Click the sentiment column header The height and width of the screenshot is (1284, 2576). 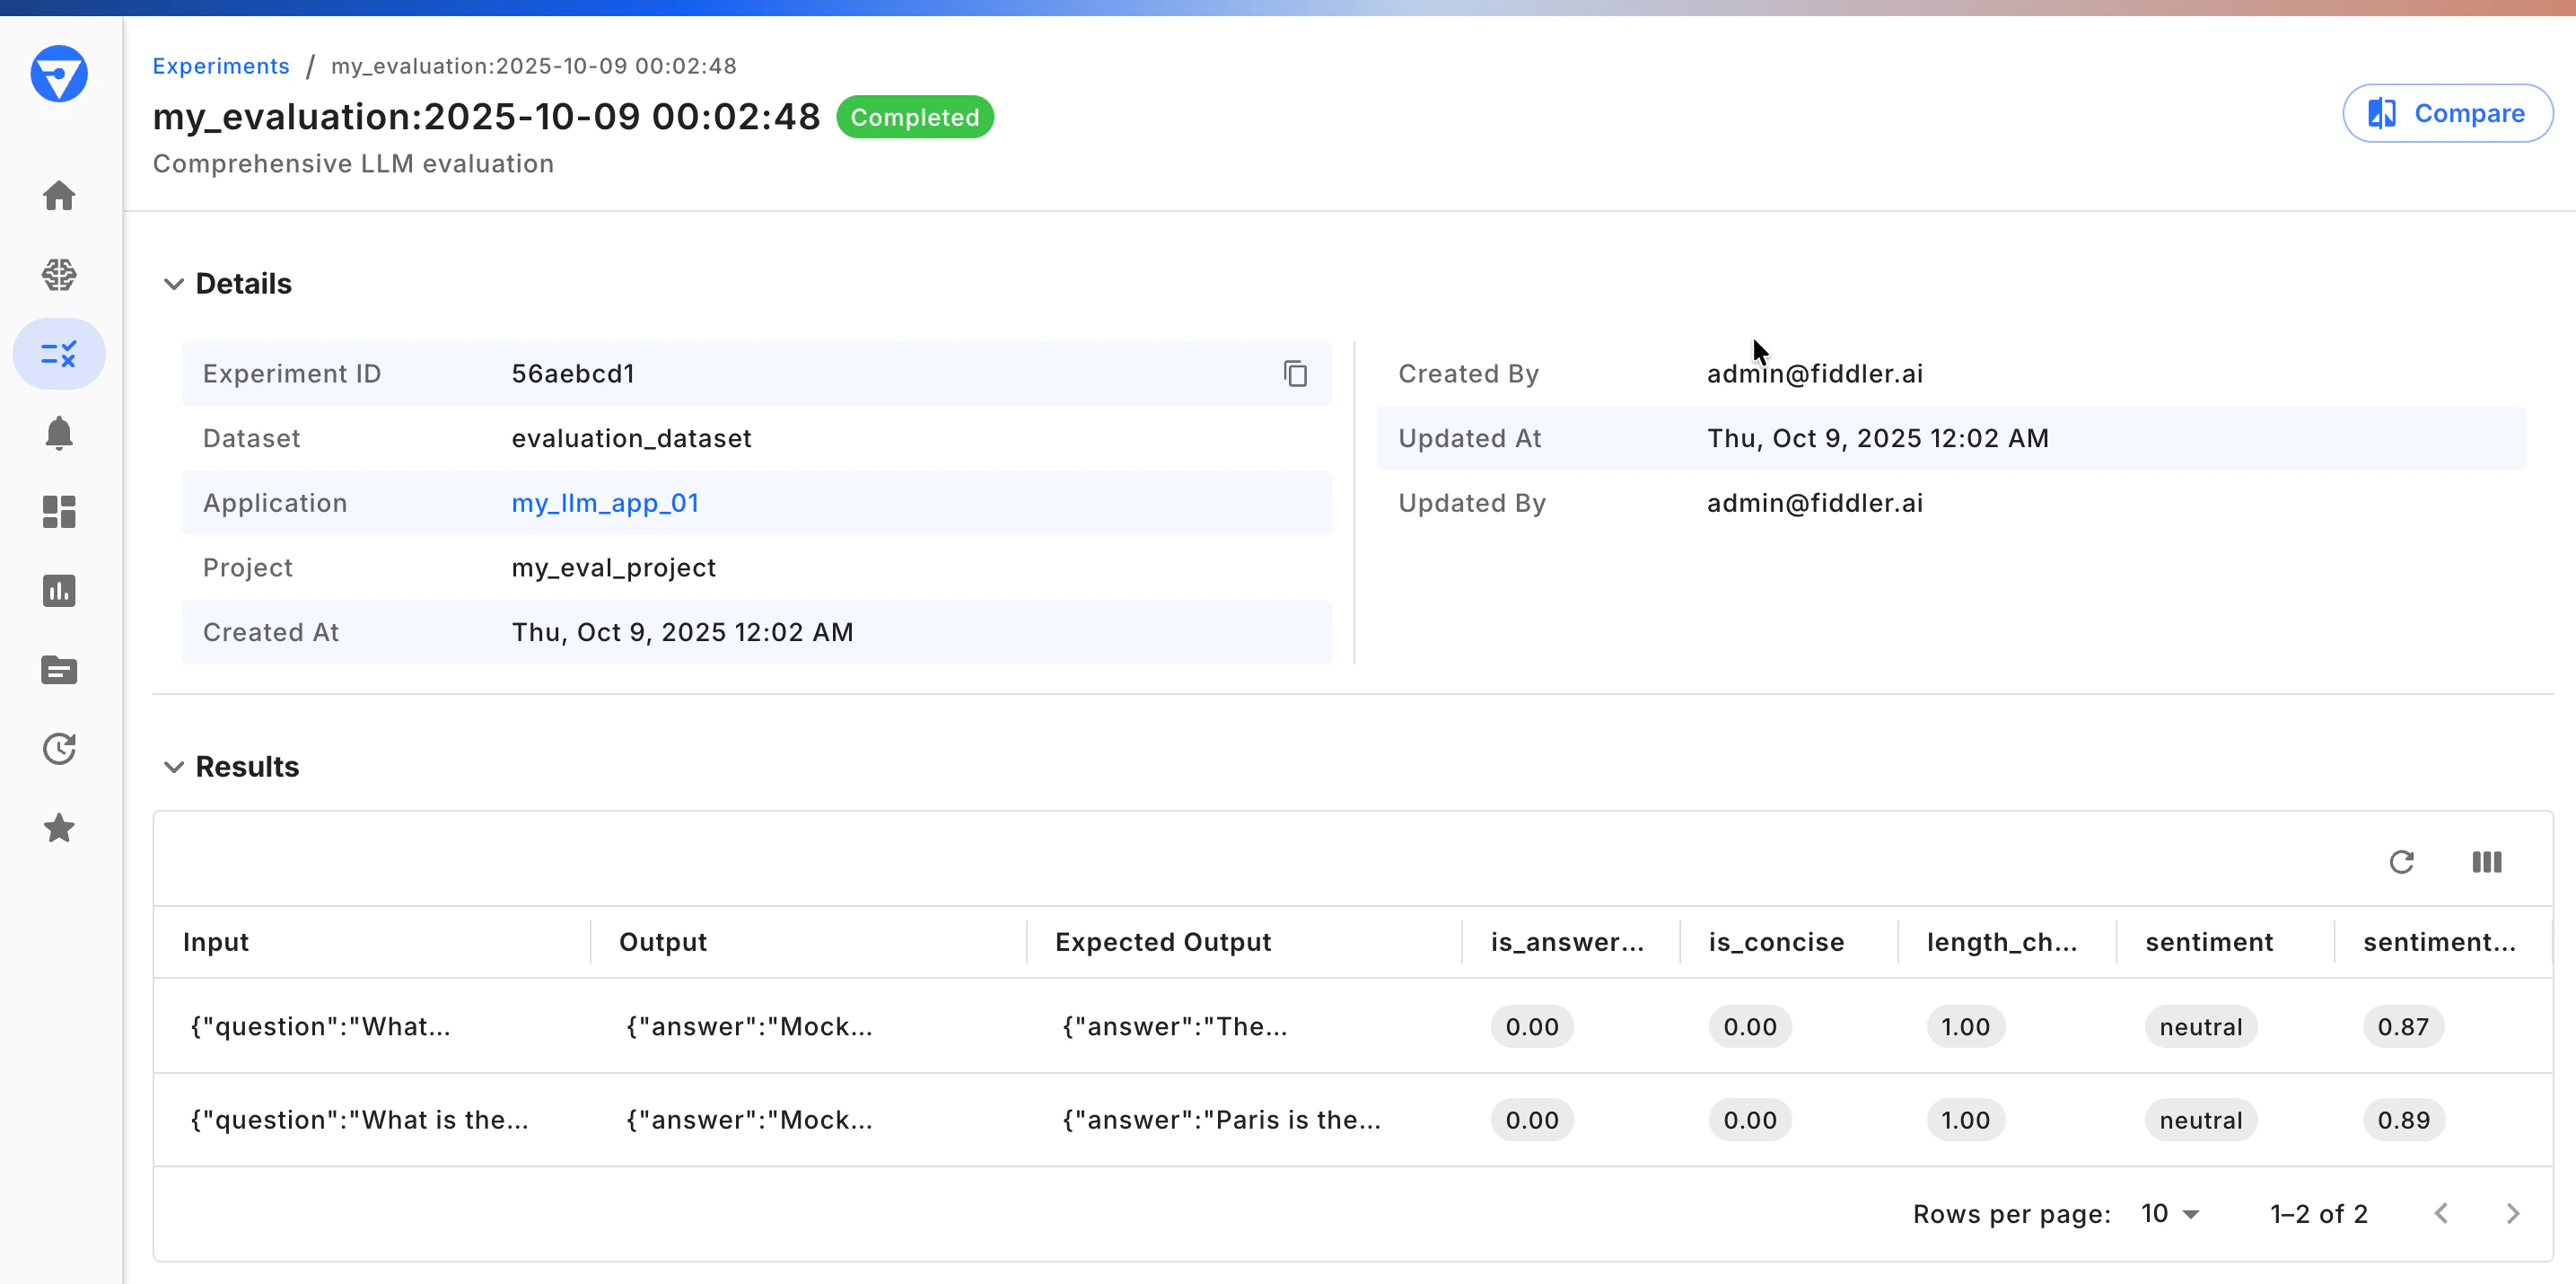(x=2209, y=942)
